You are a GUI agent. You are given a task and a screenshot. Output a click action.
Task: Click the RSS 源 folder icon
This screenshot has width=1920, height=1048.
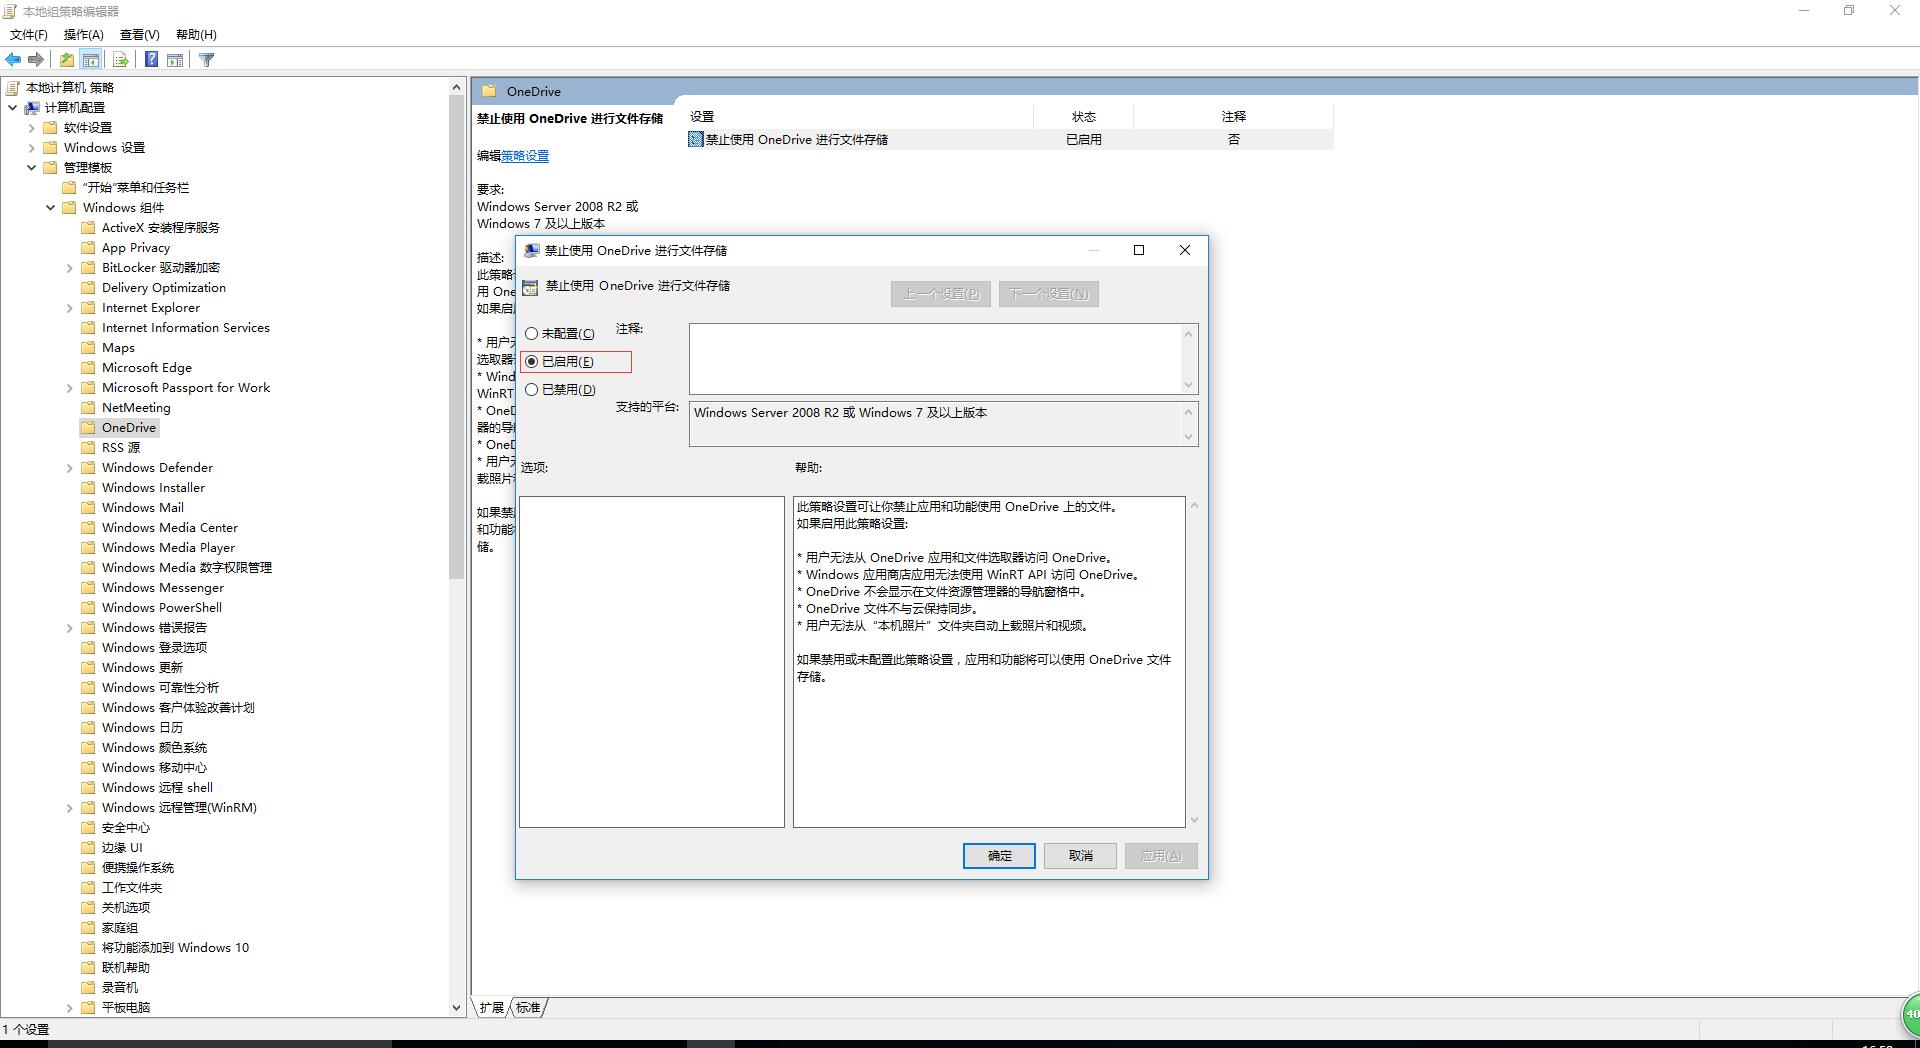pos(88,448)
